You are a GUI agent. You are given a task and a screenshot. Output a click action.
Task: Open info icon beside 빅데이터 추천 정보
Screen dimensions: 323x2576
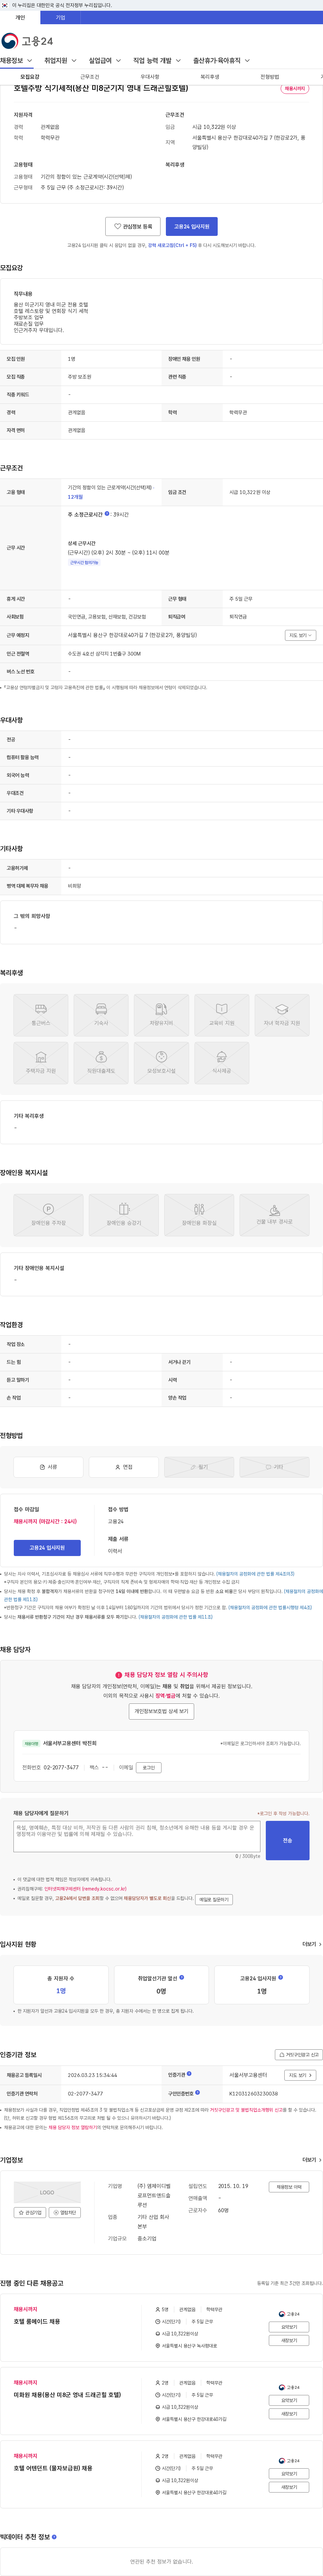pyautogui.click(x=54, y=2537)
